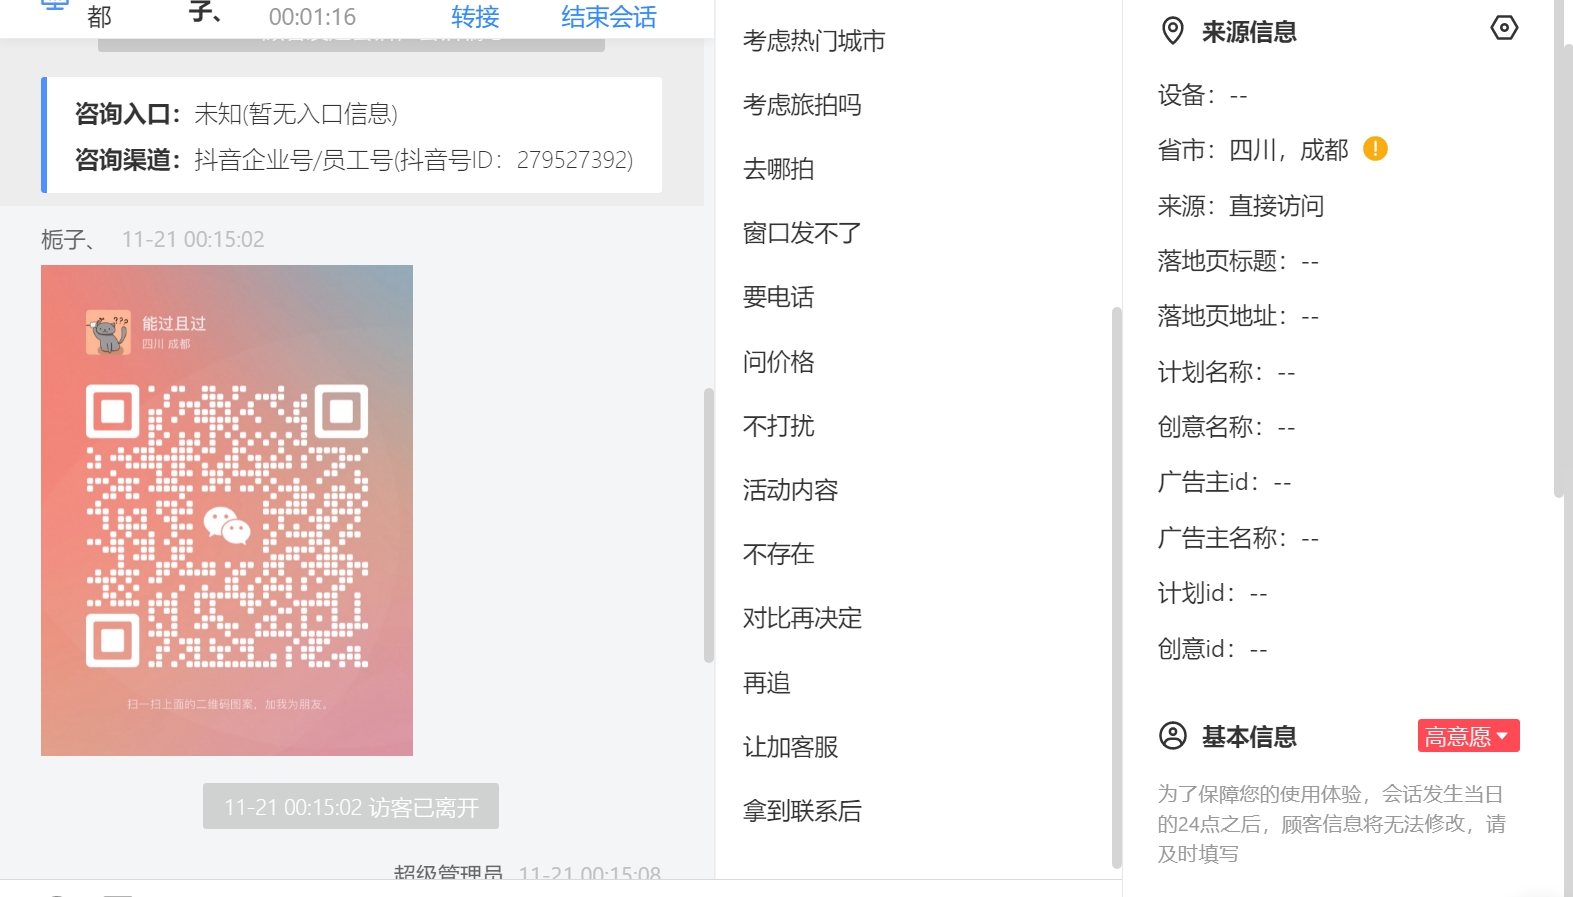
Task: Click the location pin icon of 来源信息
Action: coord(1173,31)
